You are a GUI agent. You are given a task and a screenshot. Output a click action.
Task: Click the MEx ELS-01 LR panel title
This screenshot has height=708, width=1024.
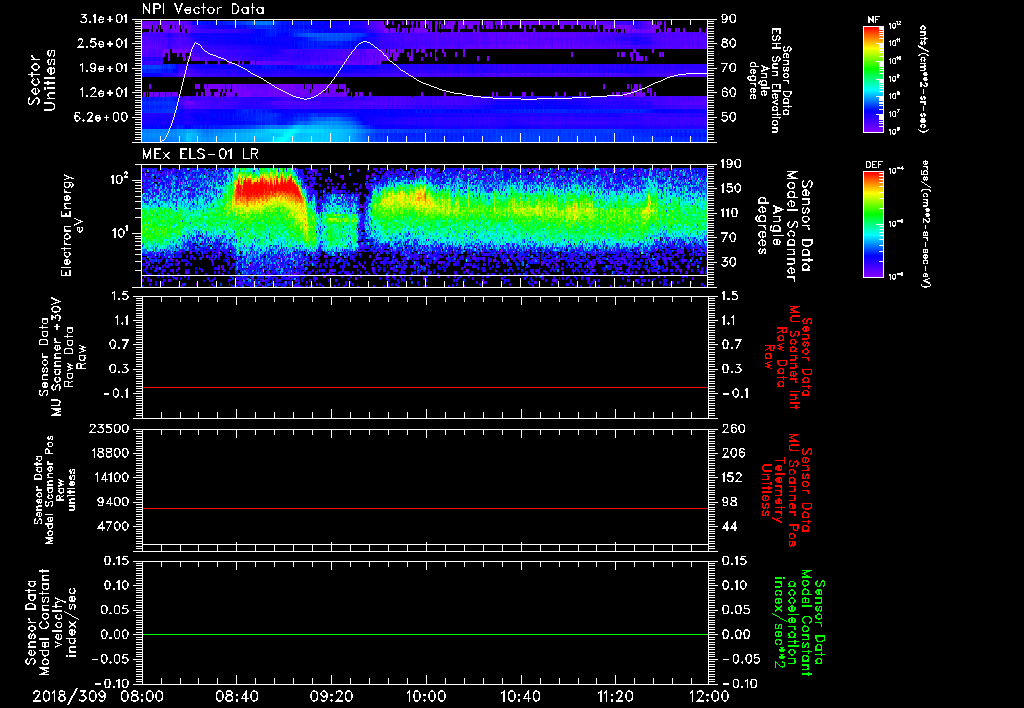[200, 154]
